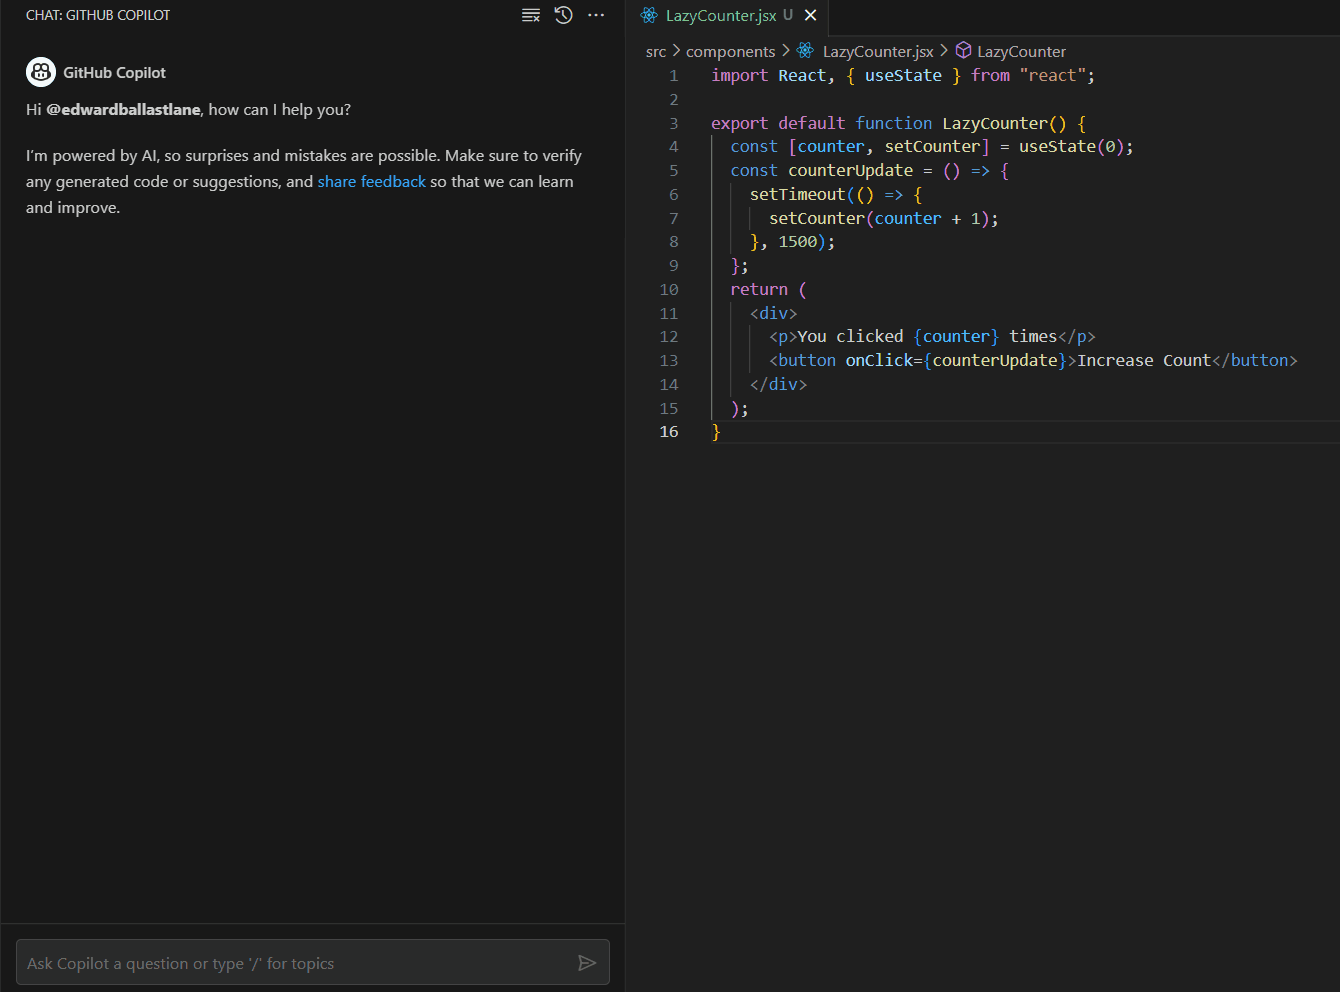Image resolution: width=1340 pixels, height=992 pixels.
Task: Open the 'share feedback' link
Action: point(372,181)
